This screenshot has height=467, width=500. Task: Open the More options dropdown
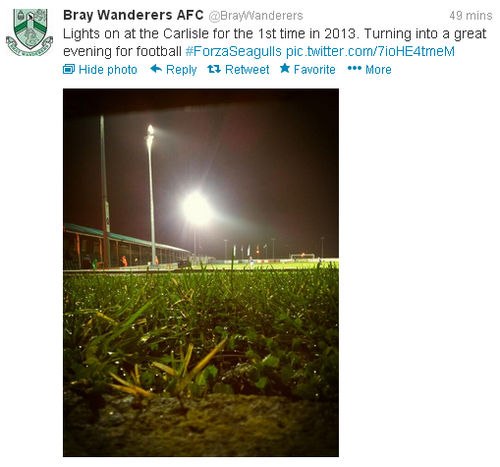tap(378, 70)
